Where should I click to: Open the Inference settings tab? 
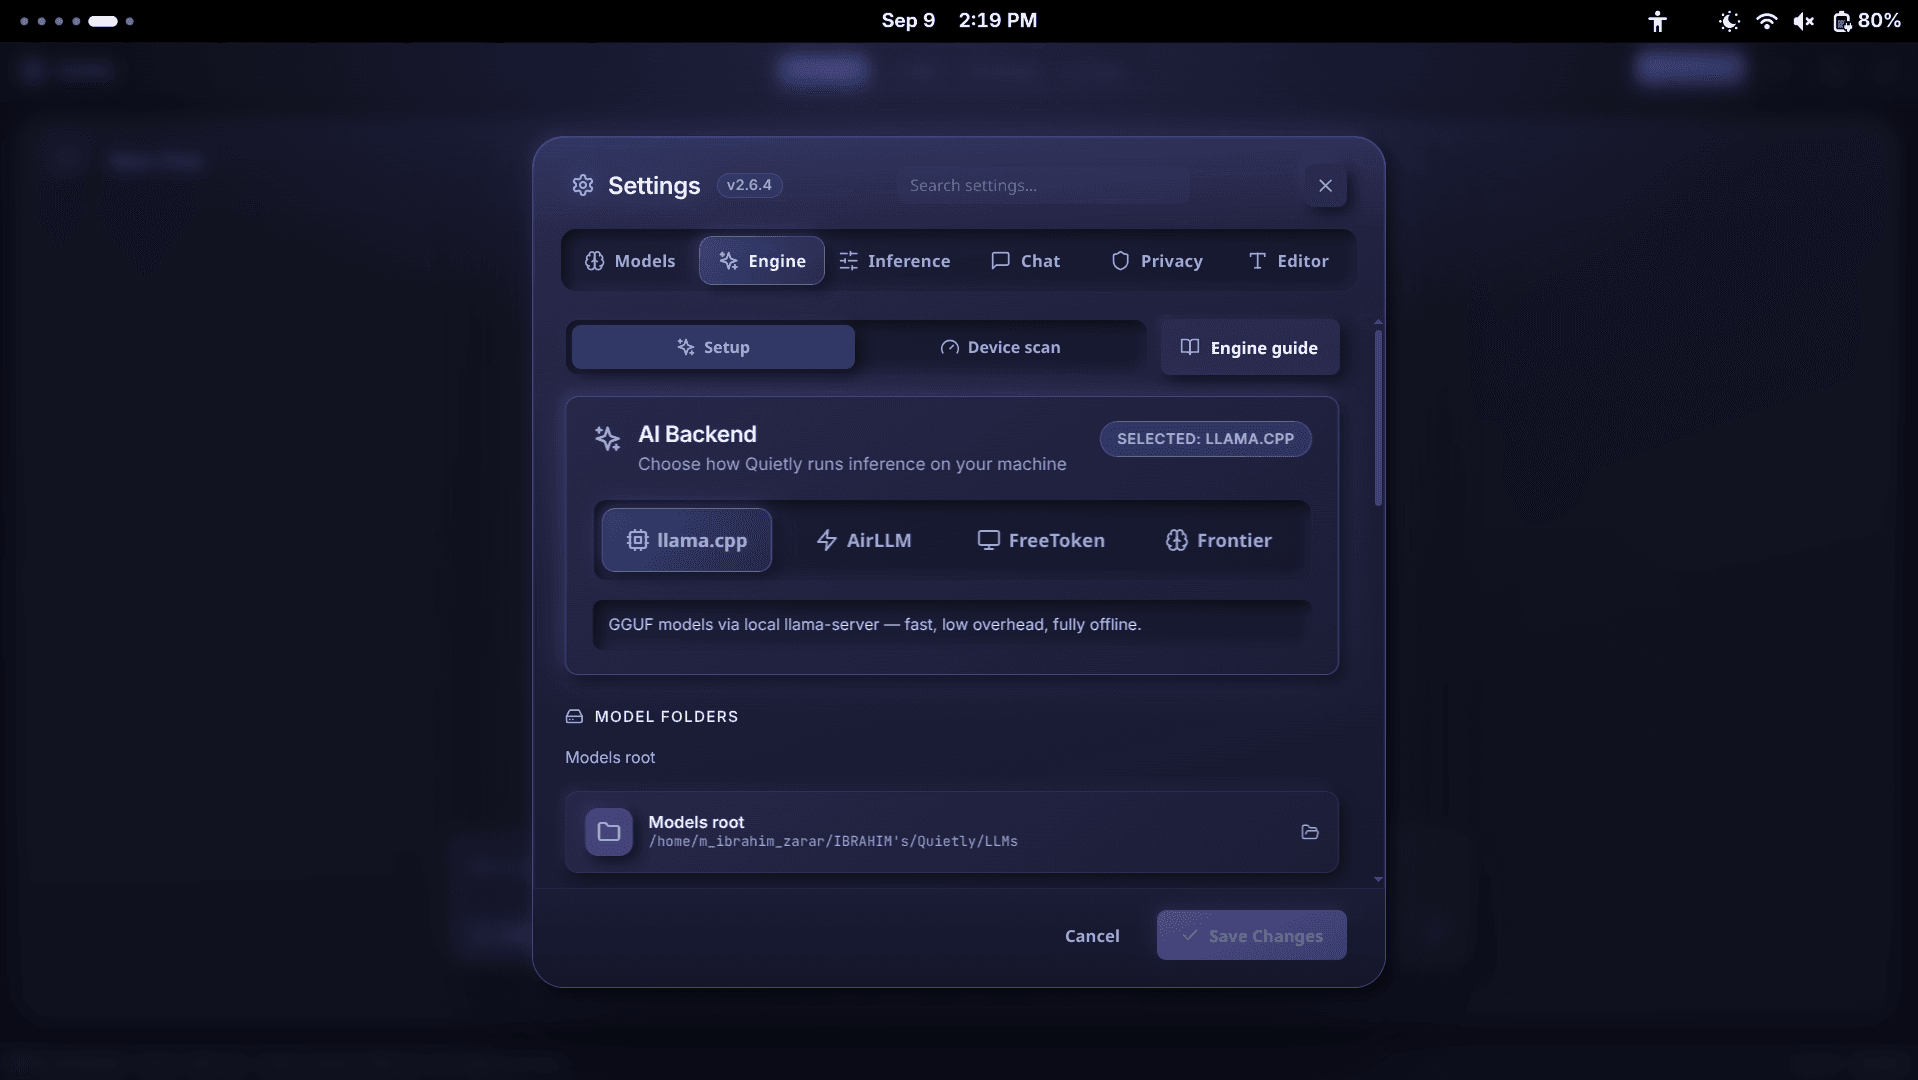pyautogui.click(x=895, y=261)
